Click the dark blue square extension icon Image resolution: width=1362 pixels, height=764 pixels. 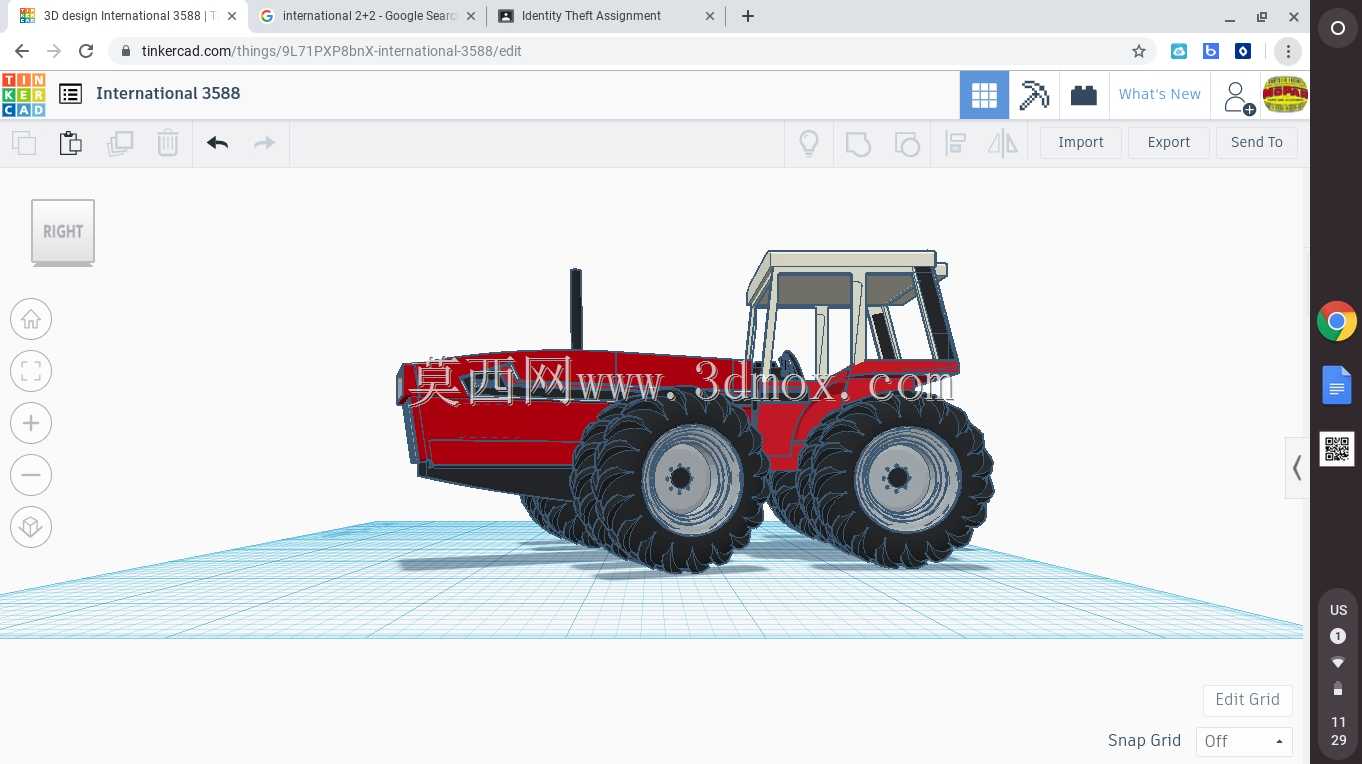point(1243,51)
